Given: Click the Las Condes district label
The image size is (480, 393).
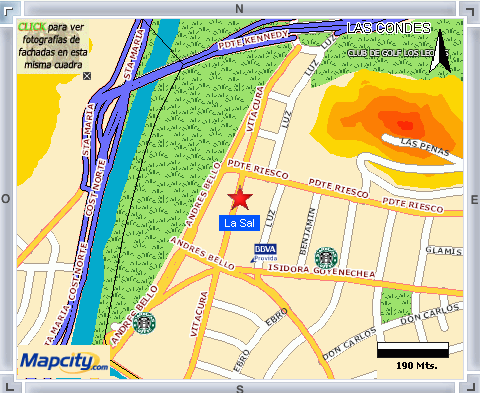Looking at the screenshot, I should [389, 28].
